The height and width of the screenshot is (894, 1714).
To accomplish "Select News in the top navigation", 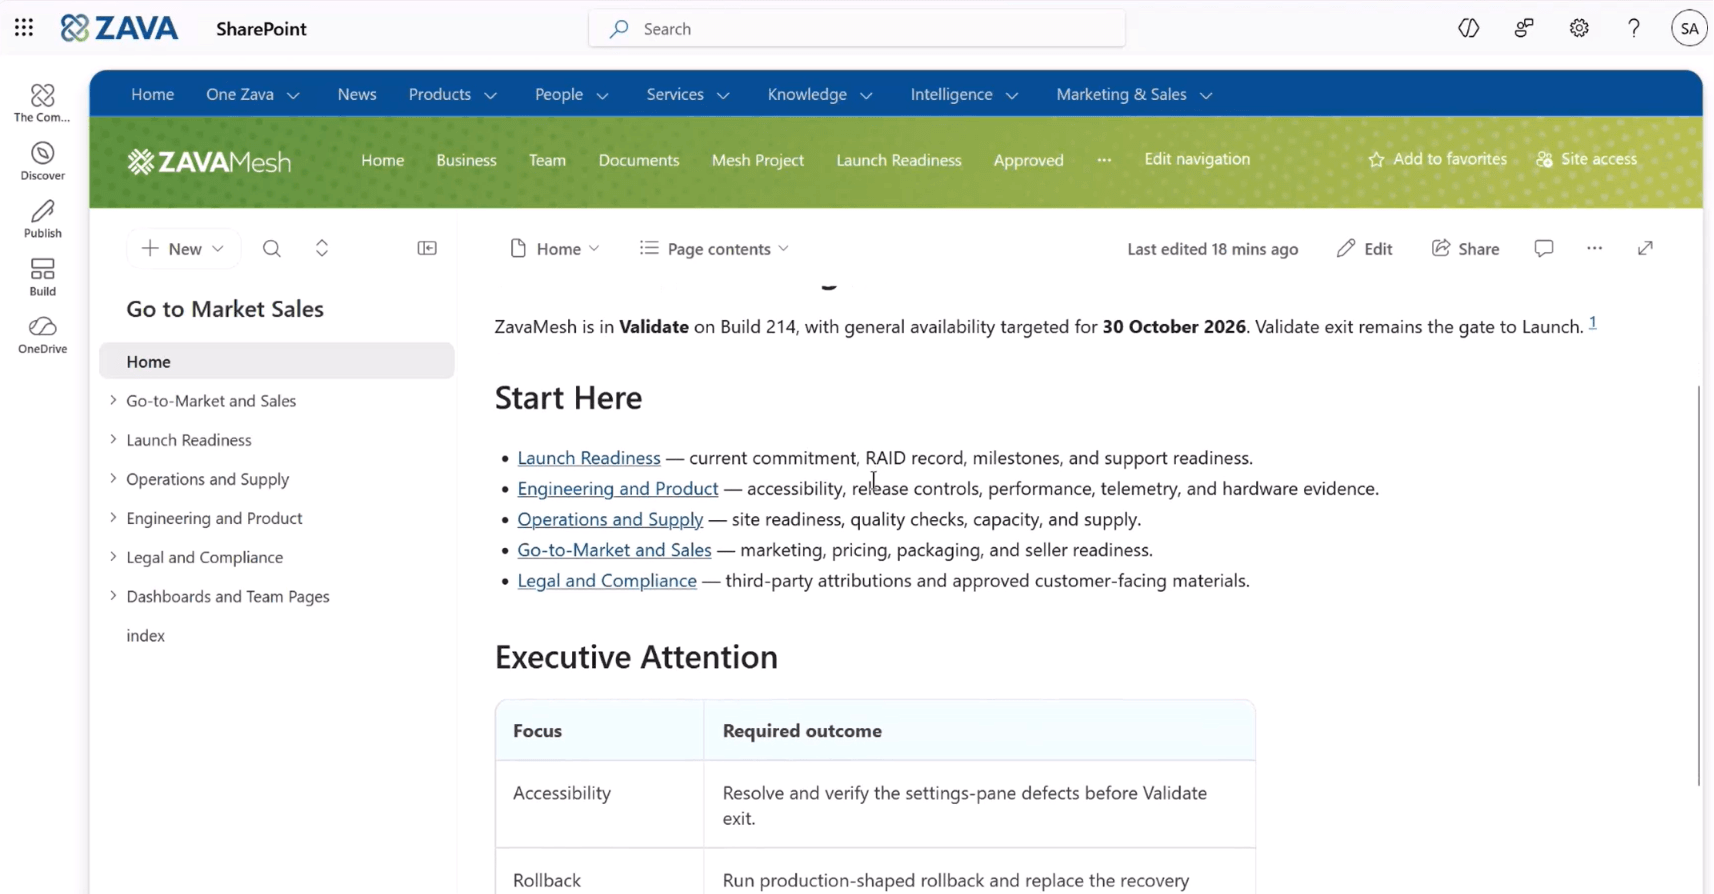I will click(357, 94).
